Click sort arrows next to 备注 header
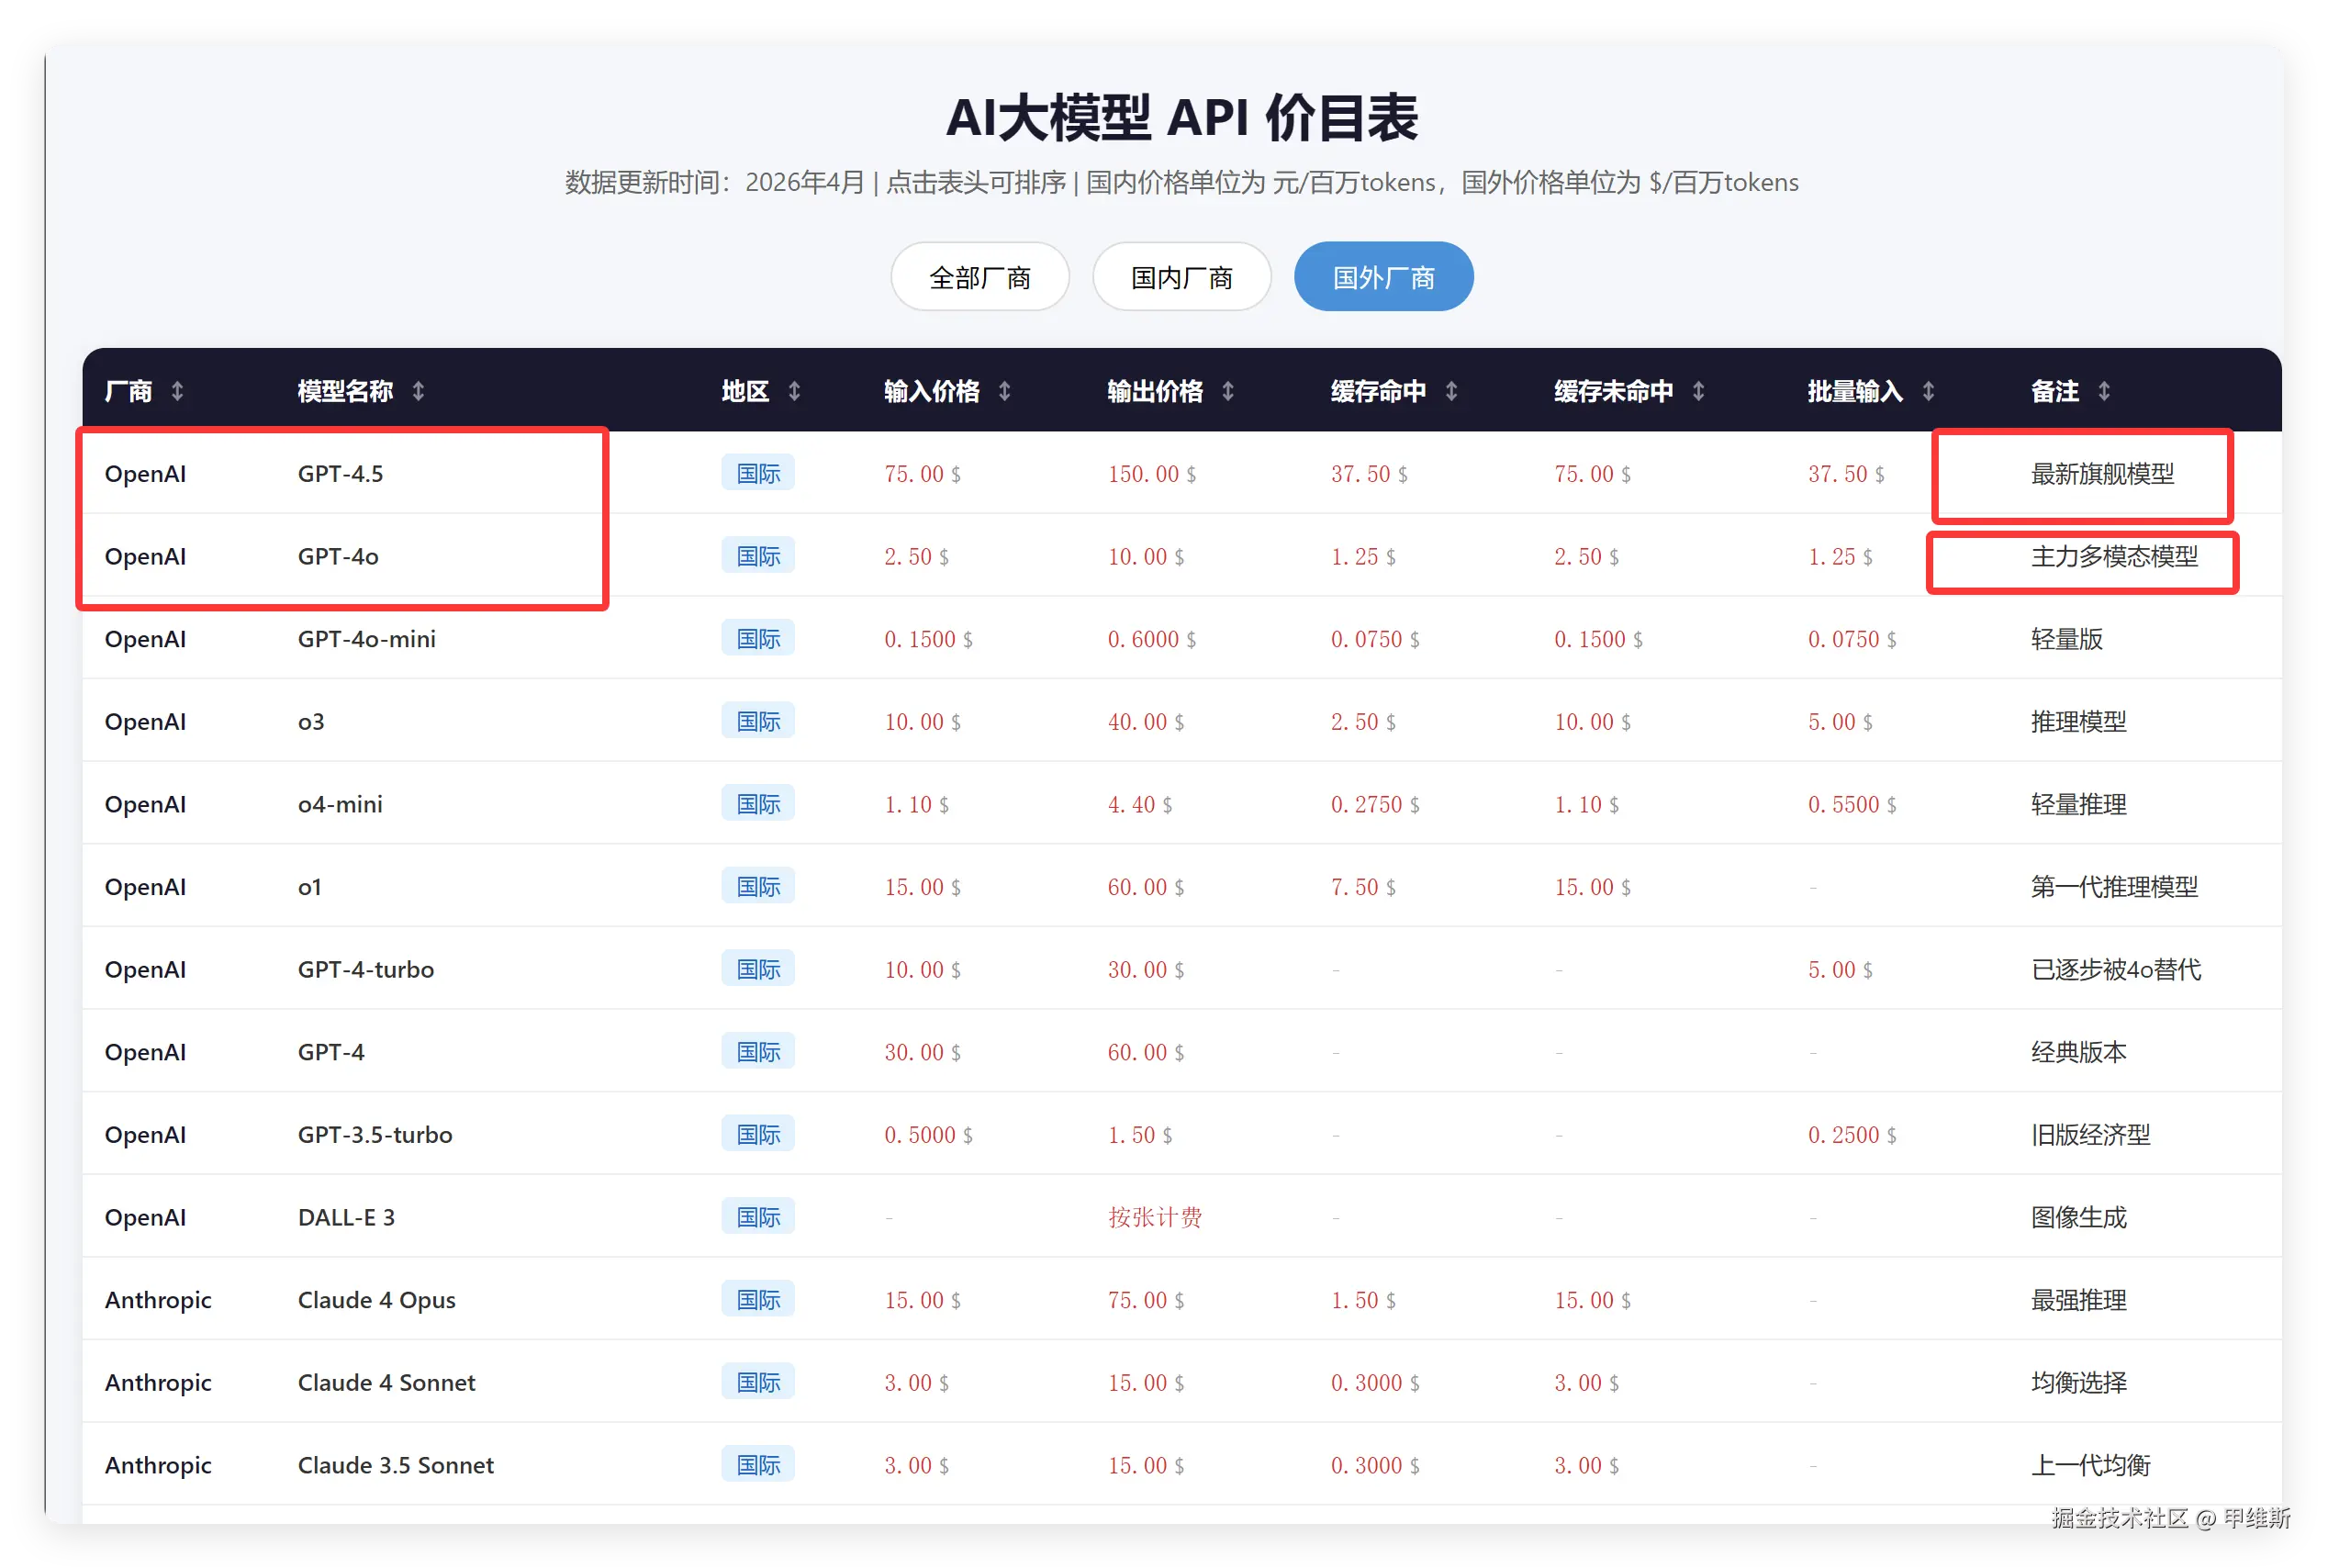Viewport: 2328px width, 1568px height. [x=2104, y=391]
